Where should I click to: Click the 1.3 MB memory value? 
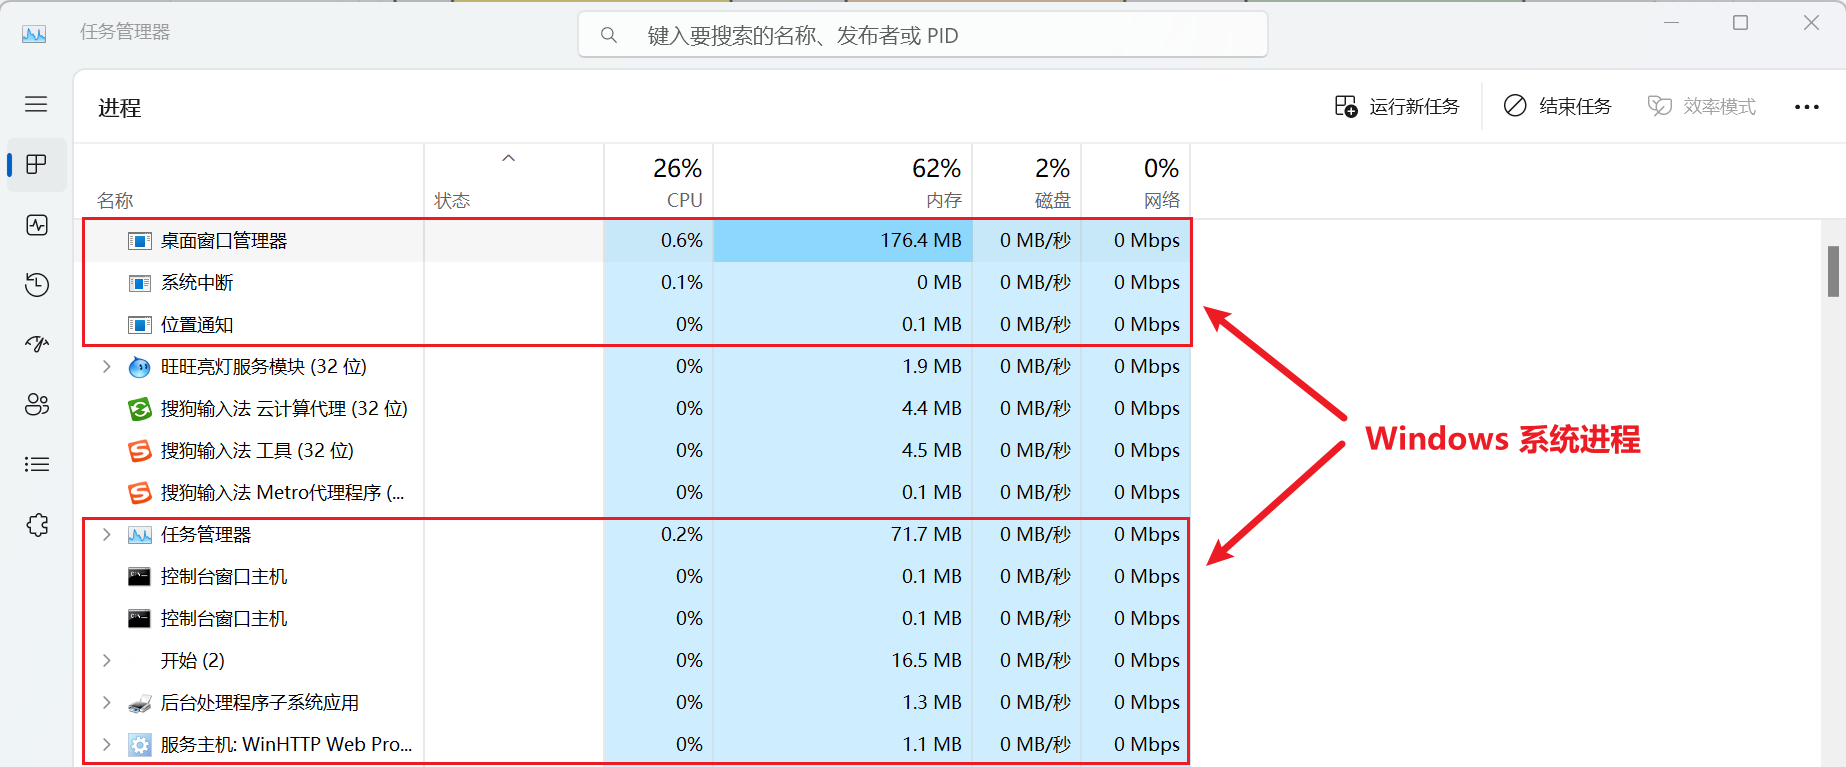(x=932, y=703)
